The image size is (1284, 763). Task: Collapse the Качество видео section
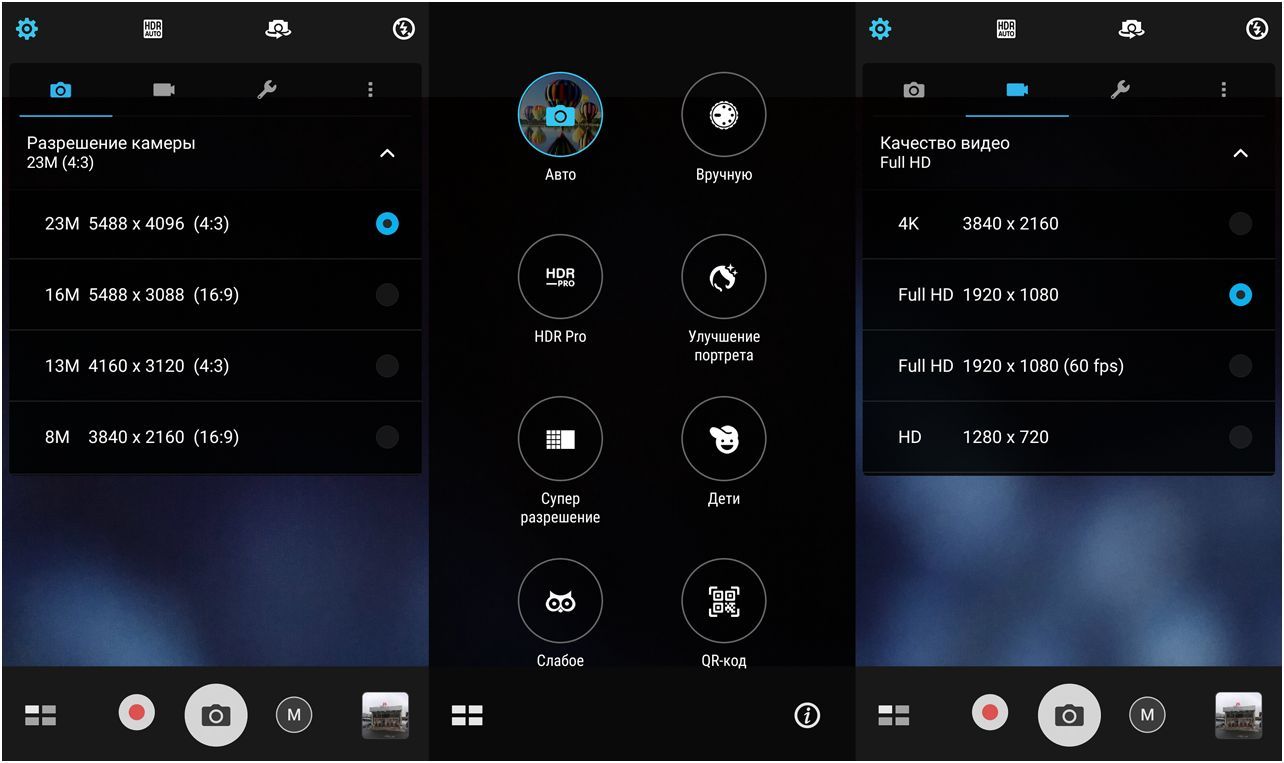click(x=1240, y=153)
